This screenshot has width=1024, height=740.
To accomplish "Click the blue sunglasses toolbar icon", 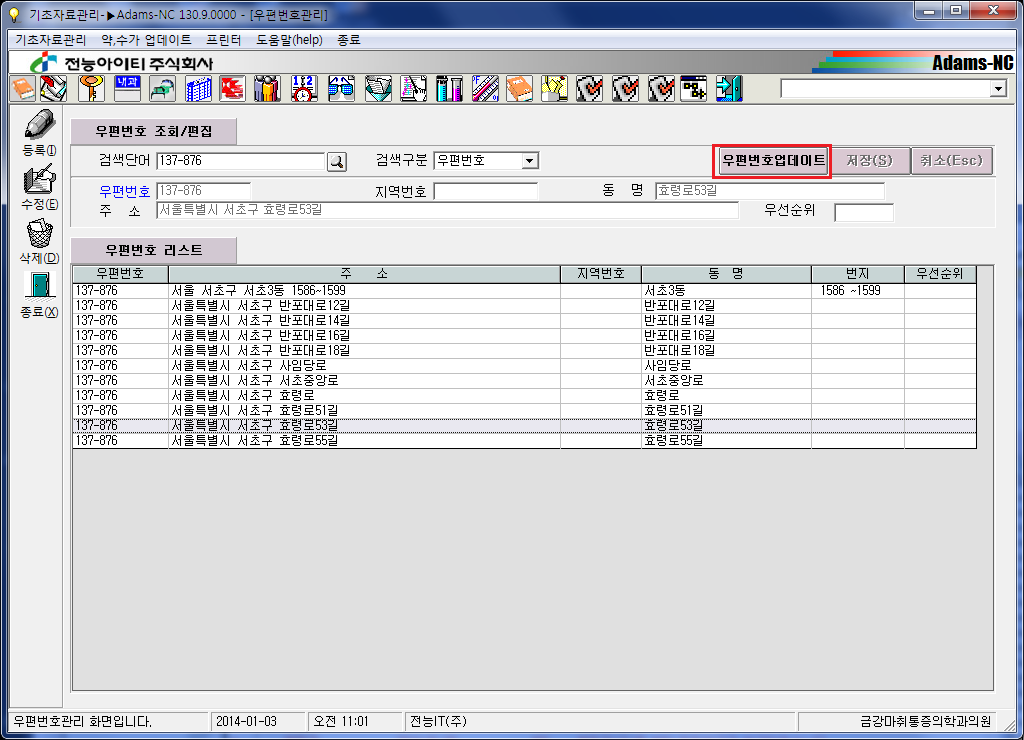I will [341, 88].
